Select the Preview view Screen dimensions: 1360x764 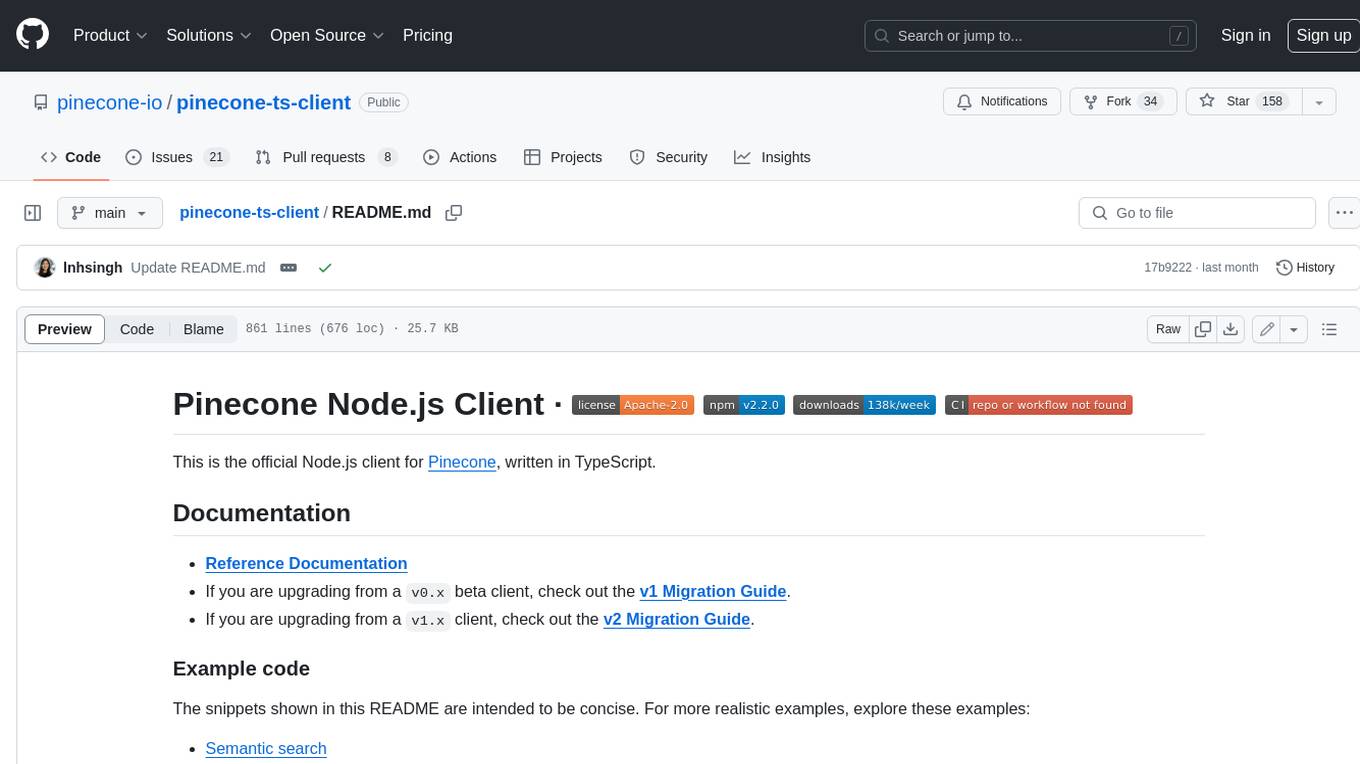click(x=65, y=329)
